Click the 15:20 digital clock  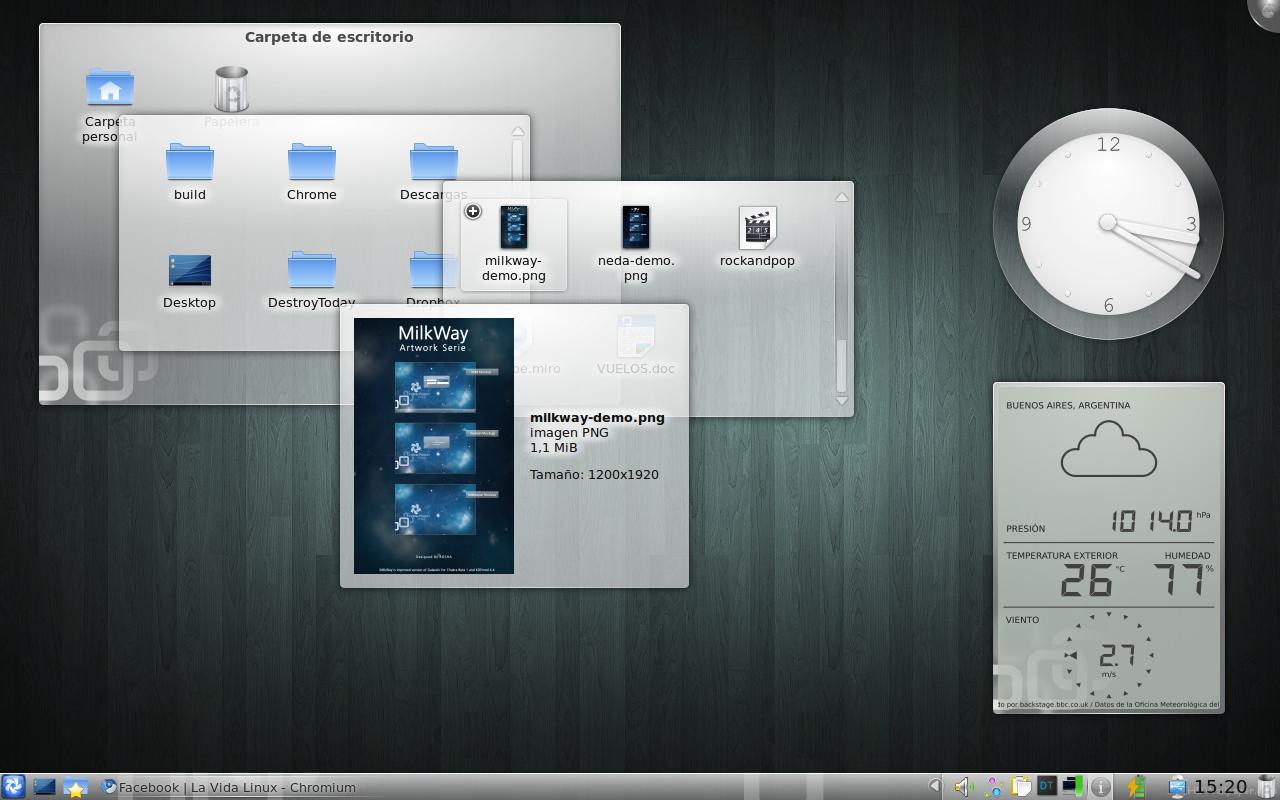(1221, 787)
